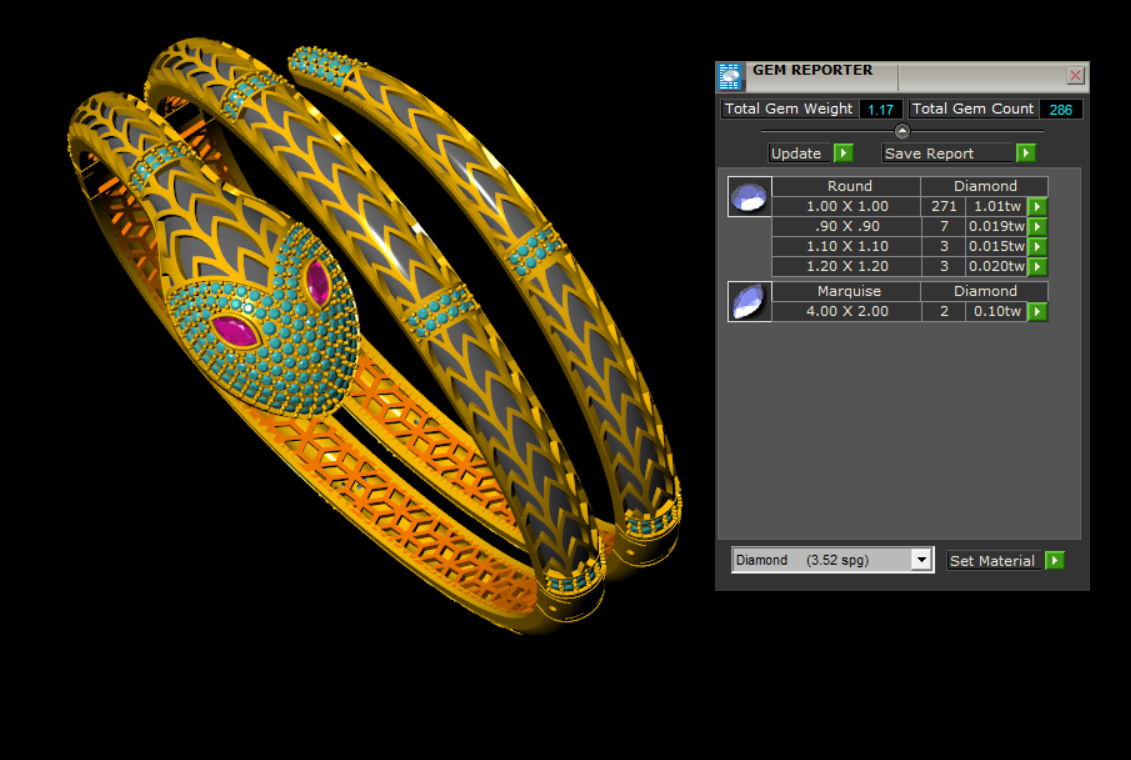Click the Total Gem Weight value field
The width and height of the screenshot is (1131, 760).
coord(880,109)
